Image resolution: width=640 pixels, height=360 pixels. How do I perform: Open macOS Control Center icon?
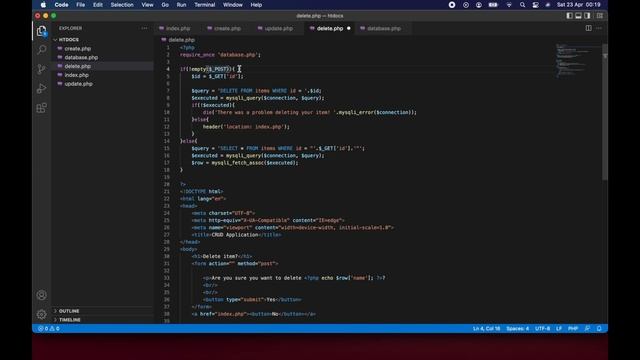(535, 5)
